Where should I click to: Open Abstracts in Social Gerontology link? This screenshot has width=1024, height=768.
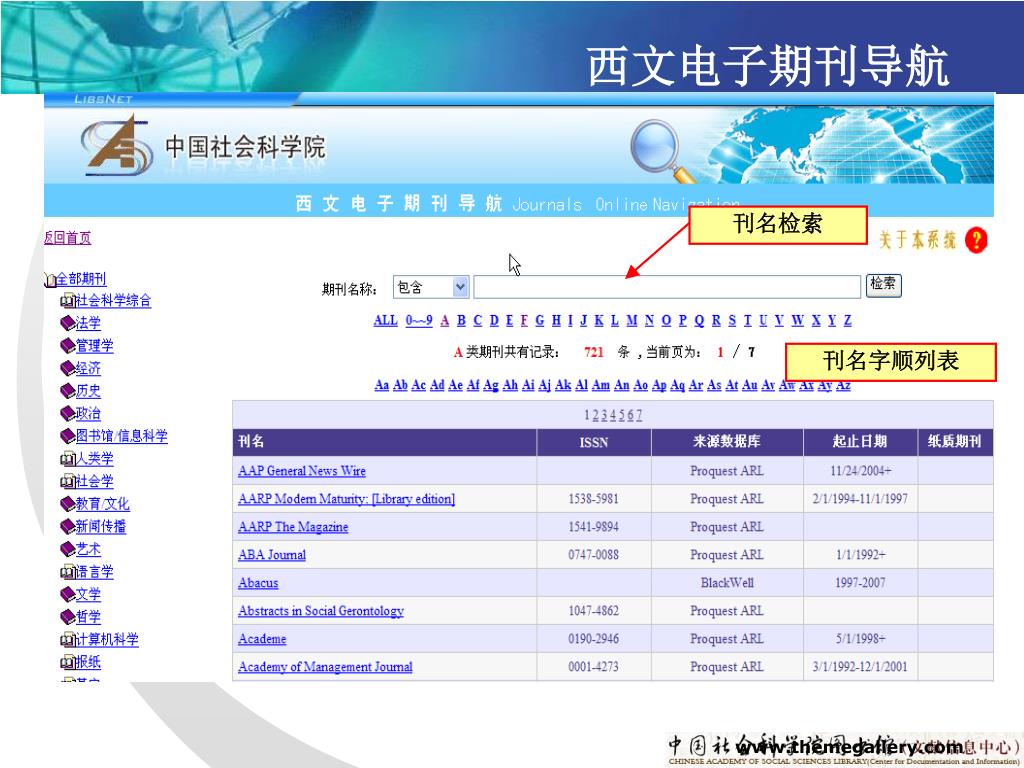(321, 611)
